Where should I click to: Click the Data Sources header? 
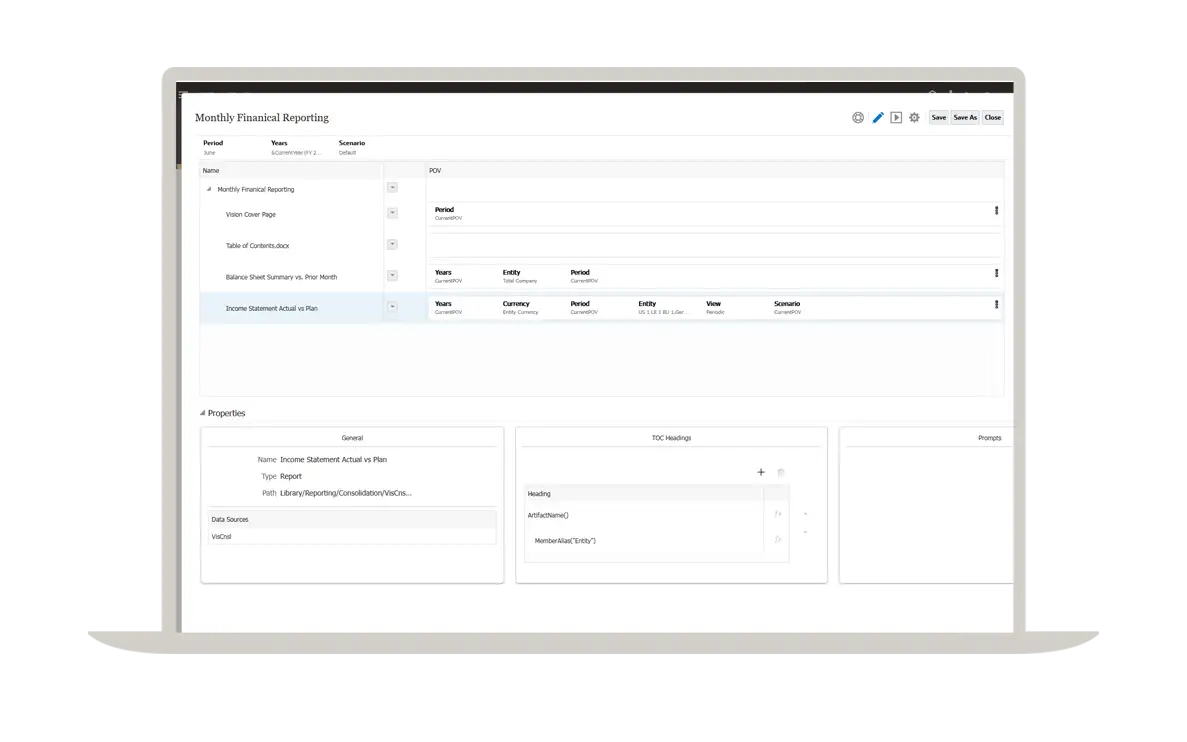tap(230, 519)
